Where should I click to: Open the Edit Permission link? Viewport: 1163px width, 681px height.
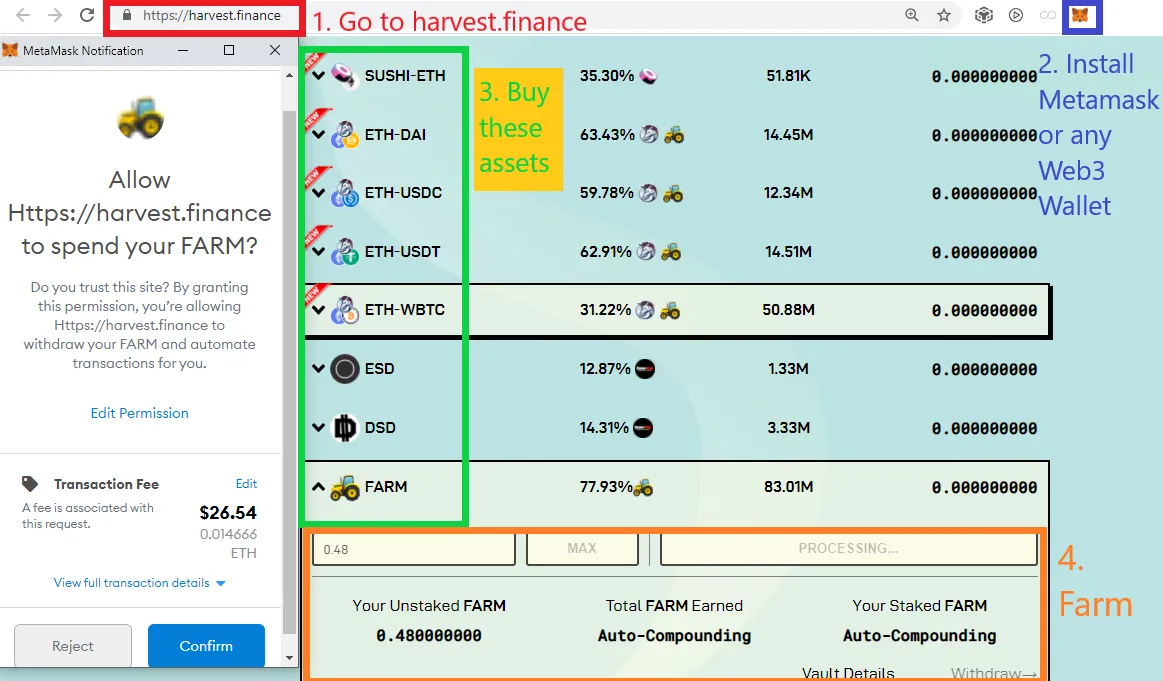139,413
